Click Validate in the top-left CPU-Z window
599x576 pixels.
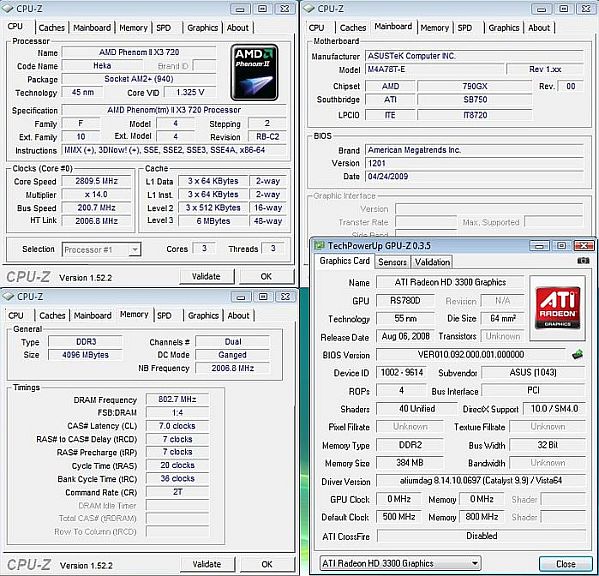pyautogui.click(x=206, y=276)
